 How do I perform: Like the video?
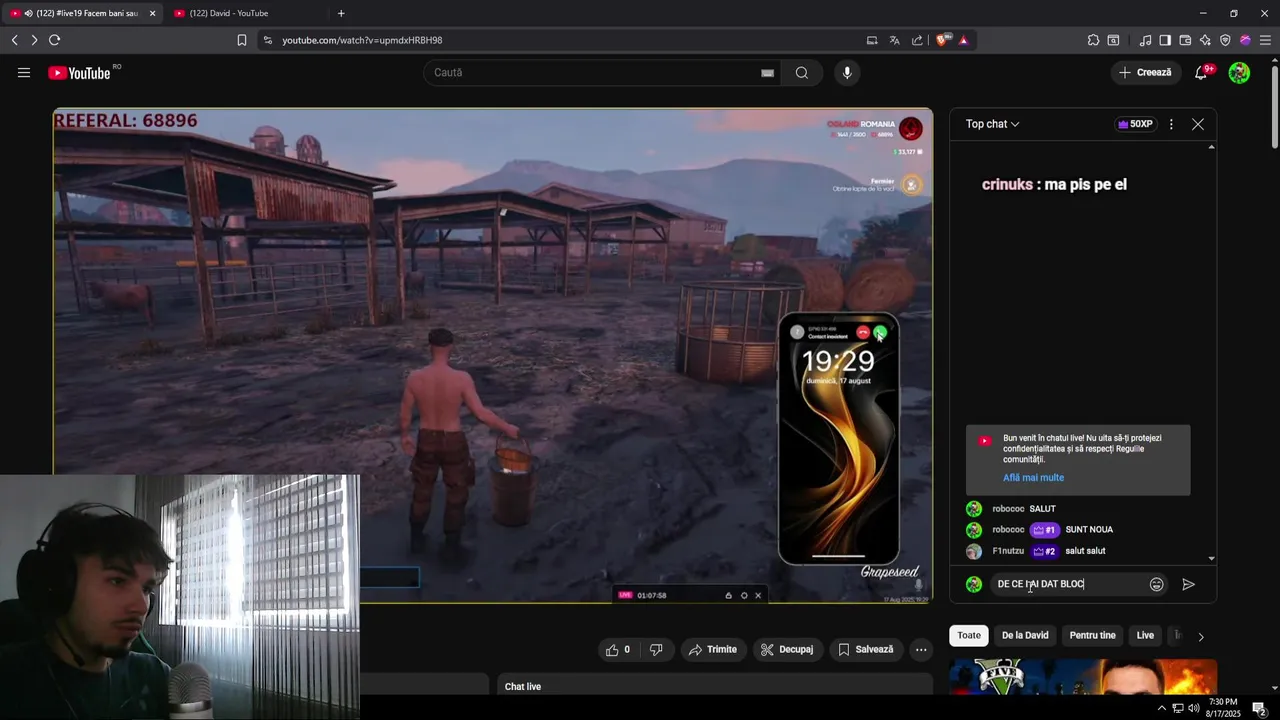click(619, 650)
